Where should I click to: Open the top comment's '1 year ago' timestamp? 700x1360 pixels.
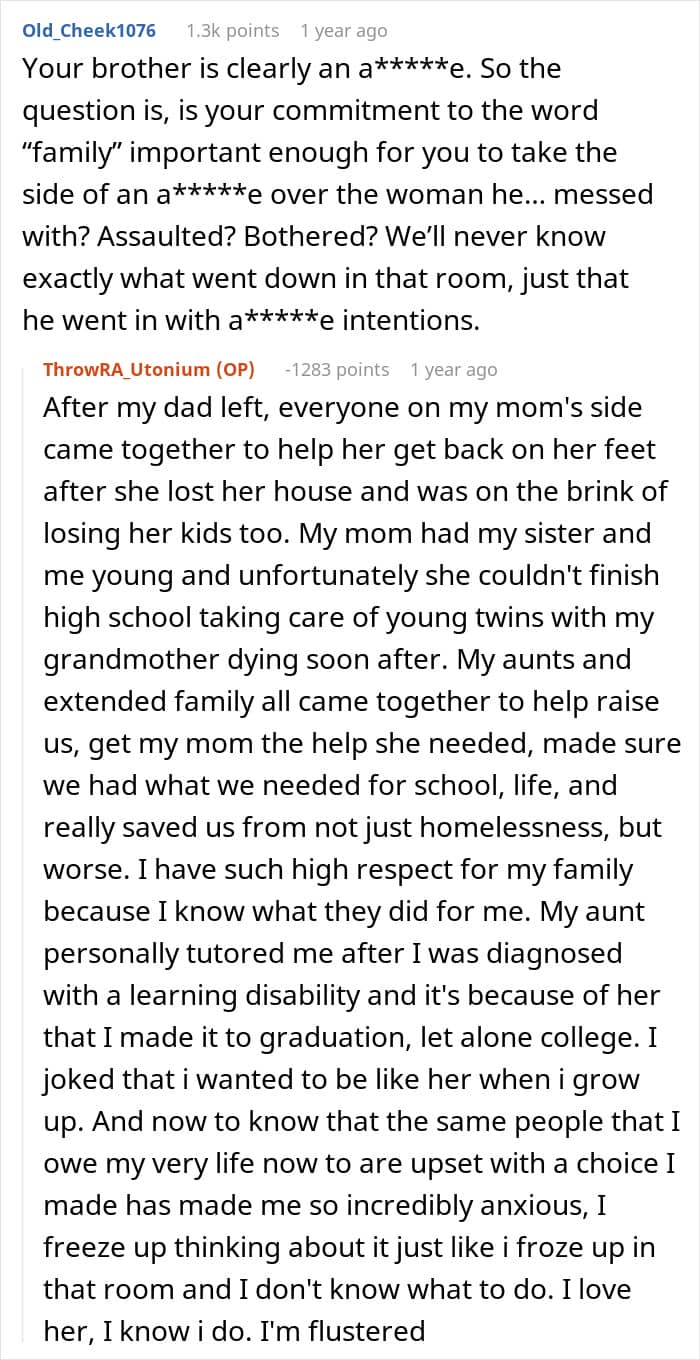tap(344, 31)
